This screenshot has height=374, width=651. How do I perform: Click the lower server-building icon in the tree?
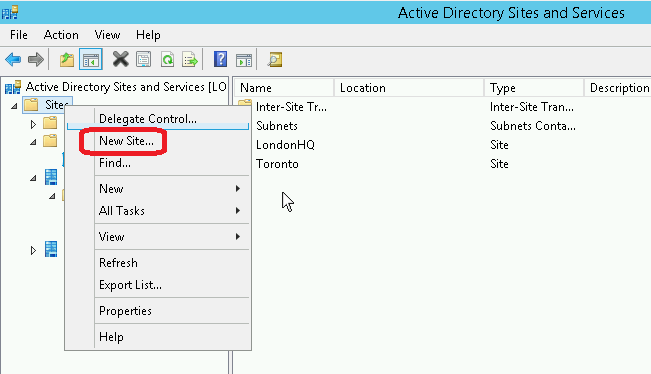[51, 249]
